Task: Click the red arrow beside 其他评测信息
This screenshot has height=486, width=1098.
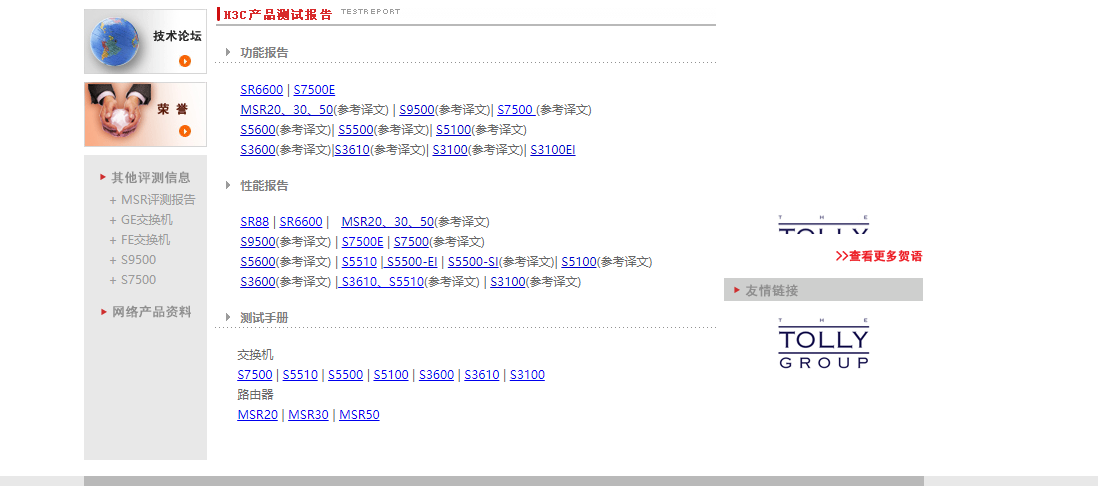Action: 104,177
